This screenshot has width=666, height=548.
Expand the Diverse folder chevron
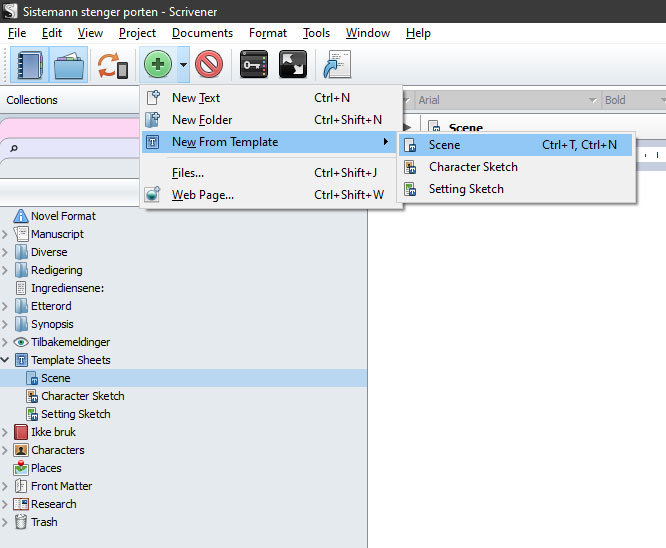coord(5,252)
